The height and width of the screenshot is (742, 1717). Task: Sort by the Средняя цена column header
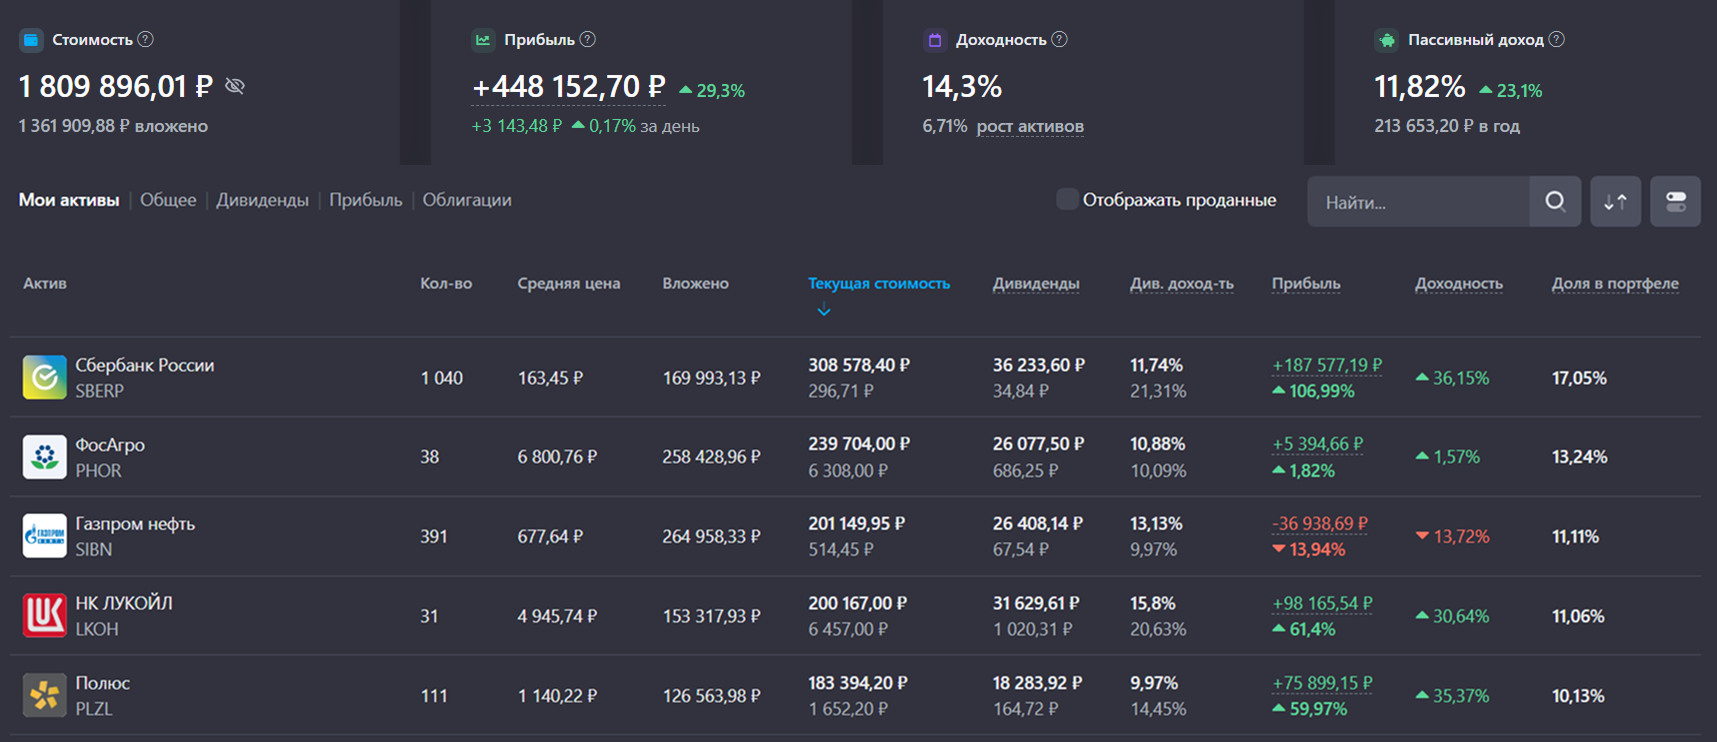(x=569, y=283)
